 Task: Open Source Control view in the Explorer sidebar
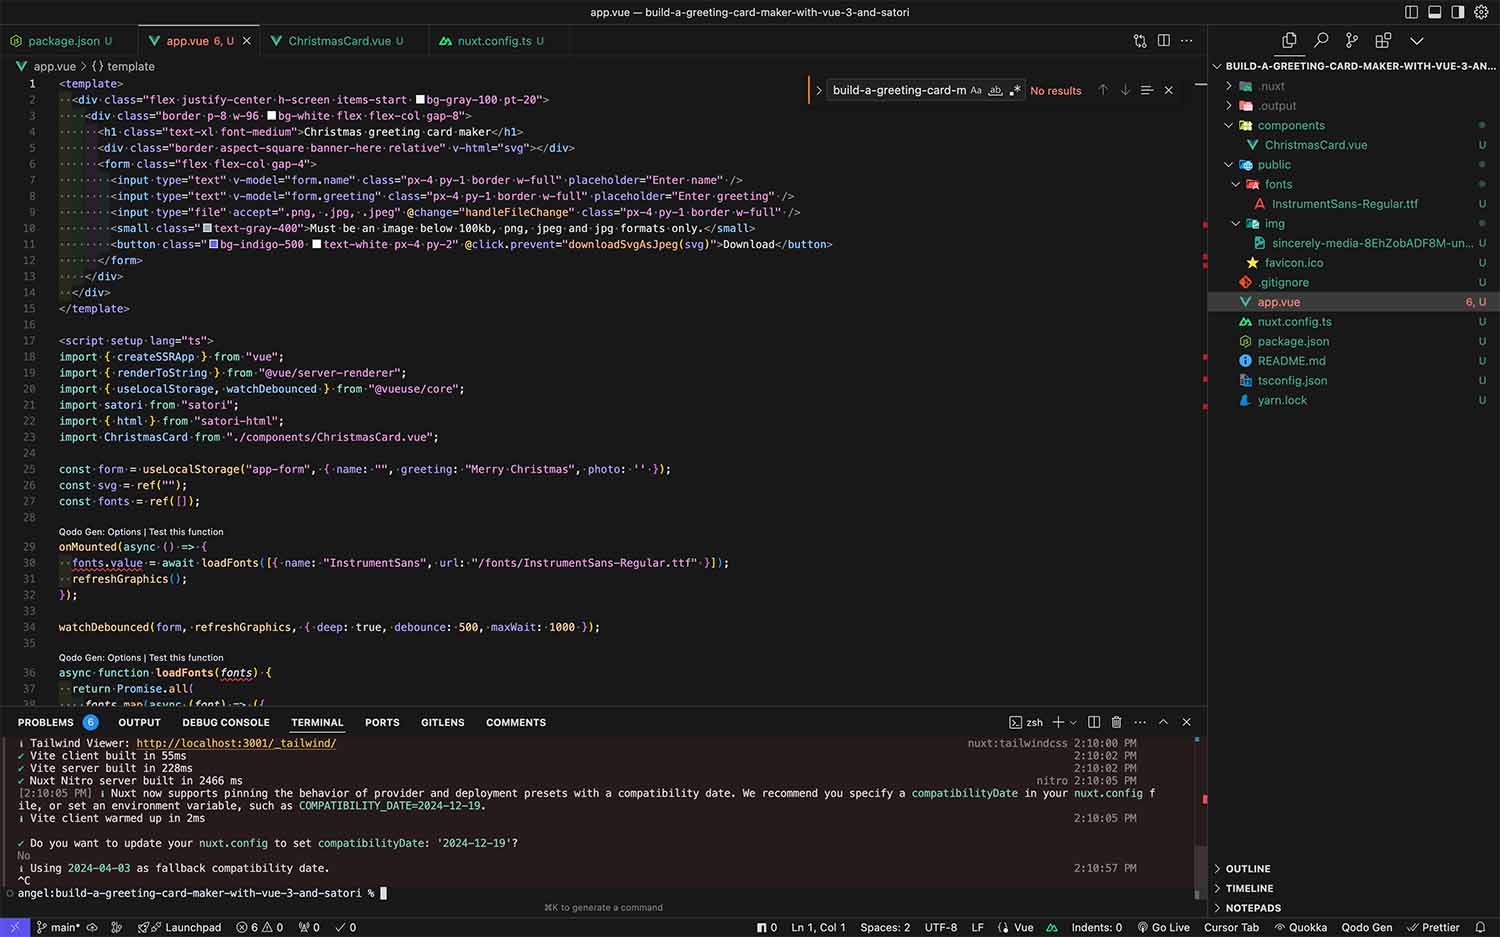[1351, 40]
